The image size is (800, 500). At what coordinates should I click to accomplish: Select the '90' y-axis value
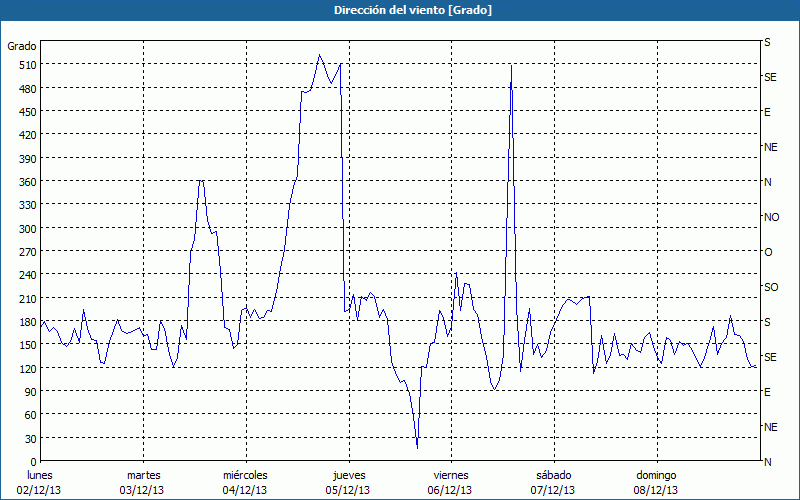point(31,392)
